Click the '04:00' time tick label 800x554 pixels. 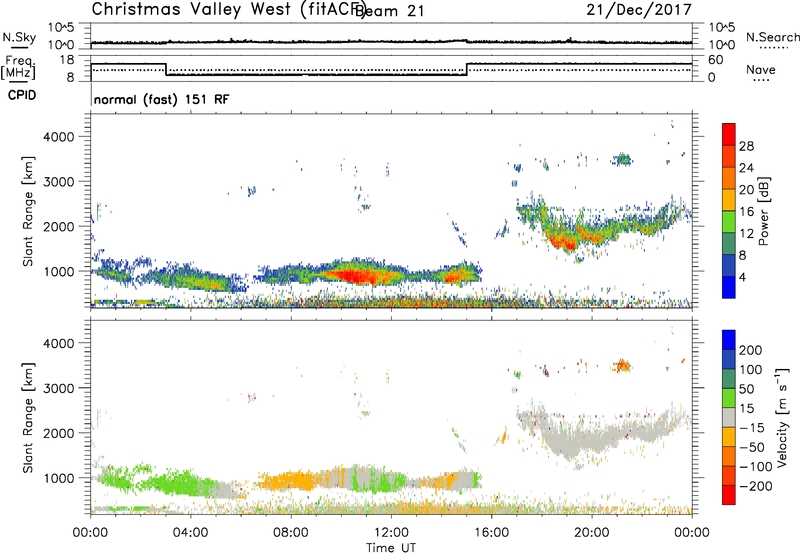190,533
